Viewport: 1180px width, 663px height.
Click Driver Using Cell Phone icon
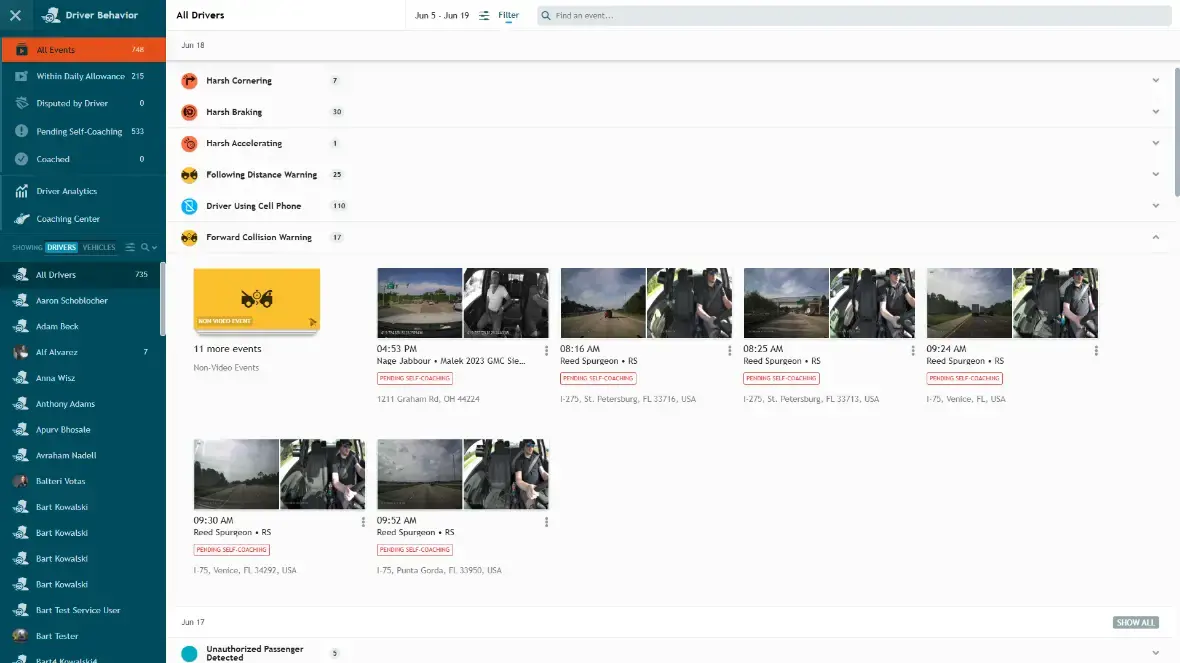(189, 206)
